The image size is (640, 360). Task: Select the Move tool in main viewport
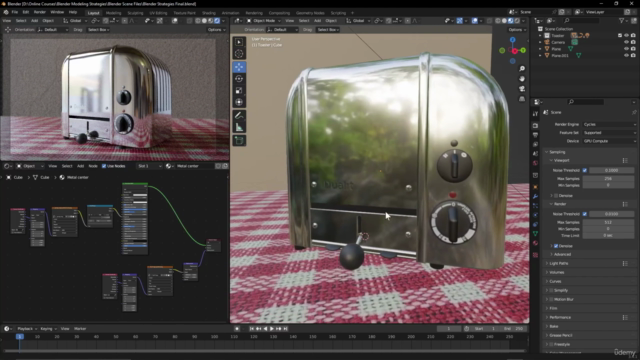pyautogui.click(x=239, y=67)
